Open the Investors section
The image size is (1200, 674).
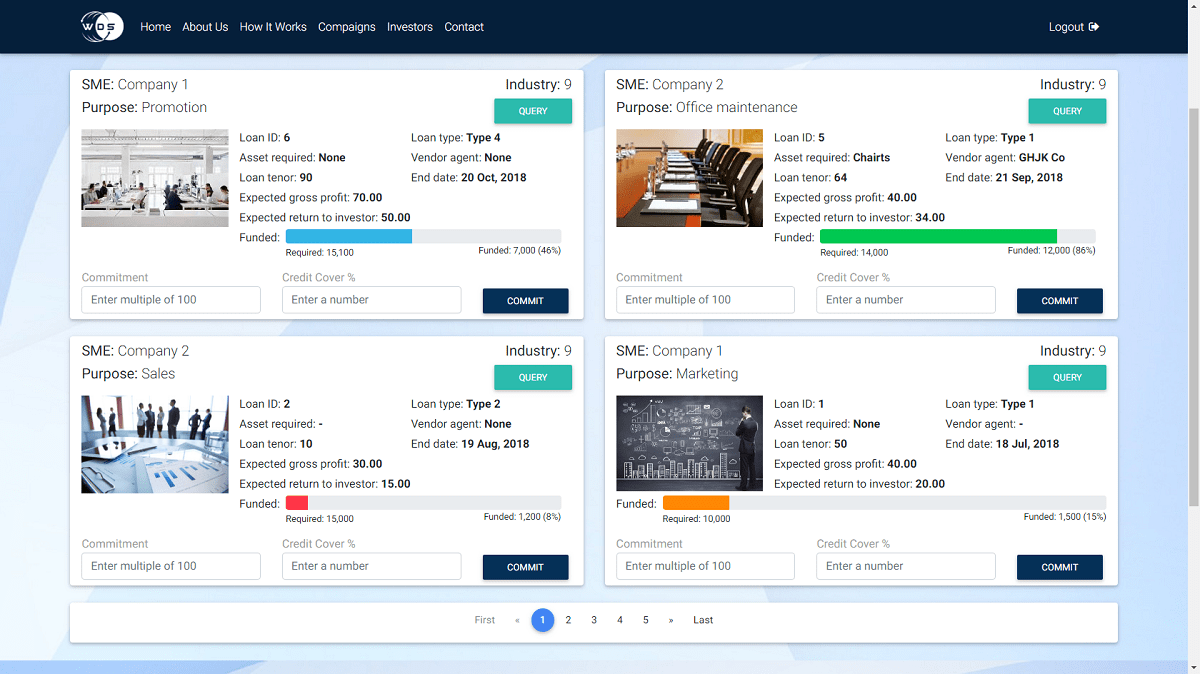(x=410, y=27)
